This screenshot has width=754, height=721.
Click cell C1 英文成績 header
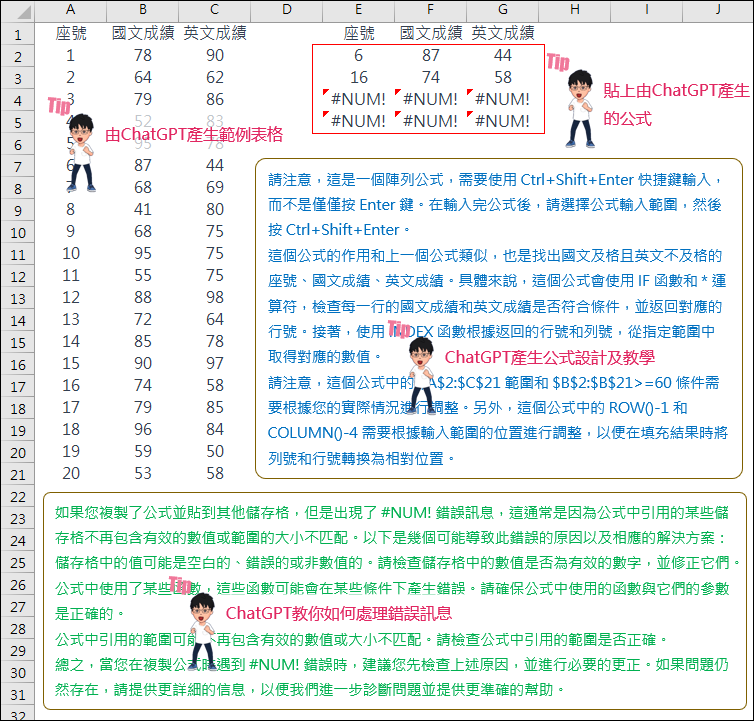(215, 33)
